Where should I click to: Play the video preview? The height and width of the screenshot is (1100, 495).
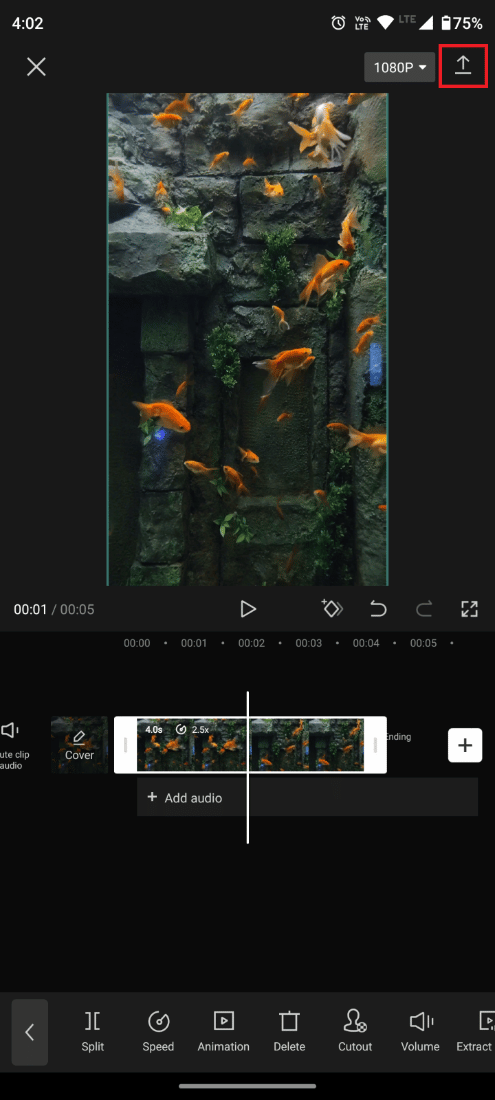point(248,609)
